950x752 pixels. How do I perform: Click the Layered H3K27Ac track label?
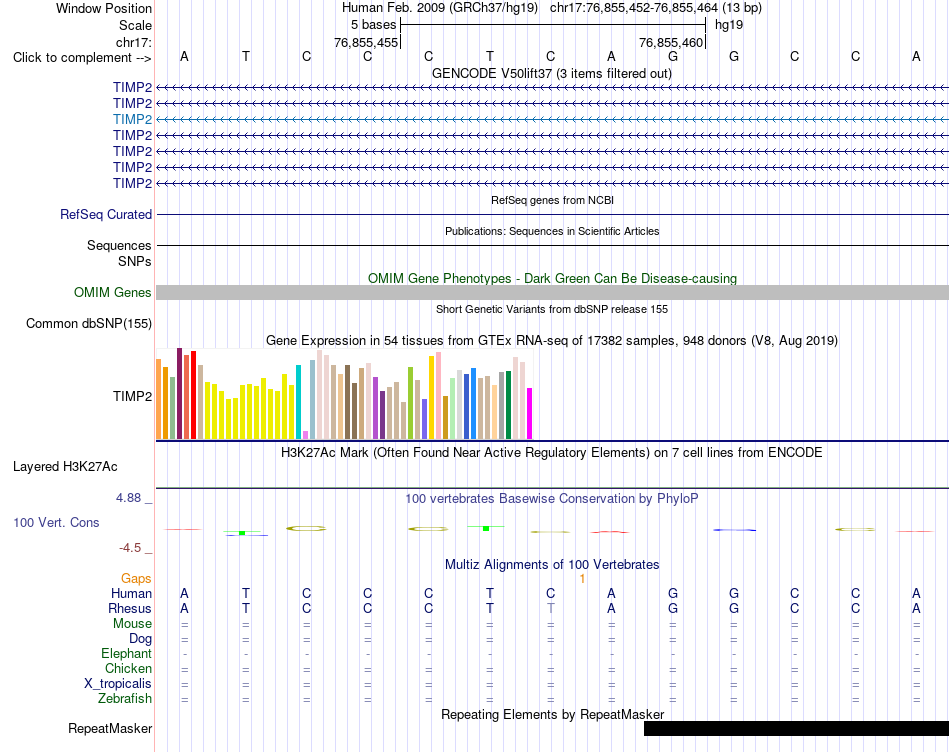pyautogui.click(x=65, y=467)
